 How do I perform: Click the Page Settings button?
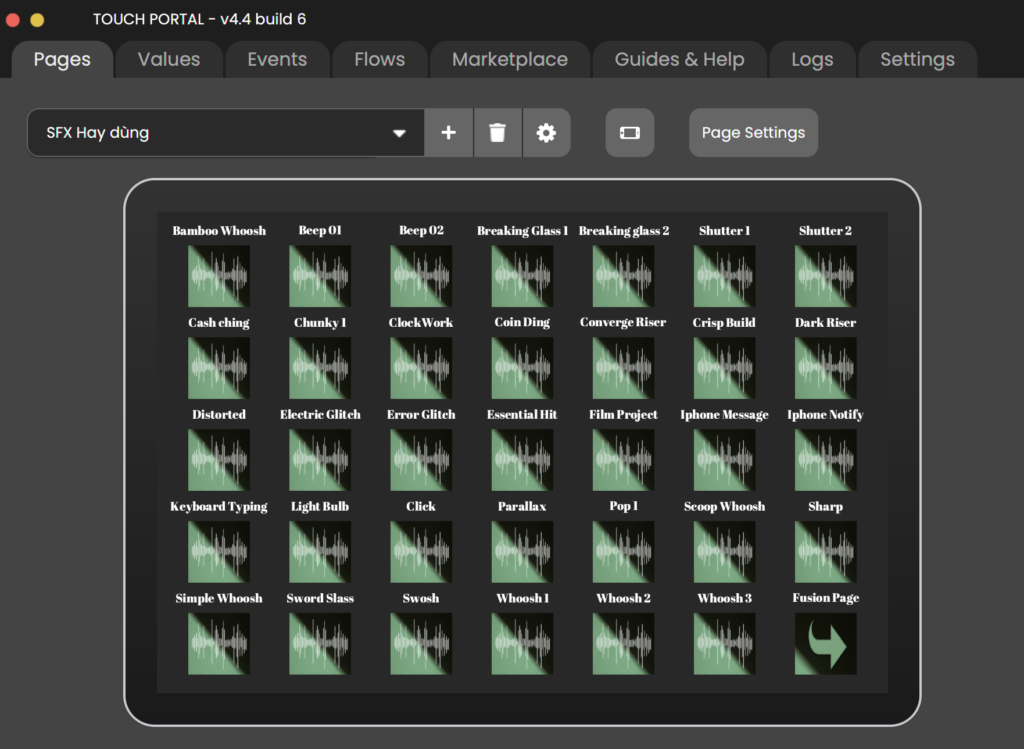(x=753, y=133)
